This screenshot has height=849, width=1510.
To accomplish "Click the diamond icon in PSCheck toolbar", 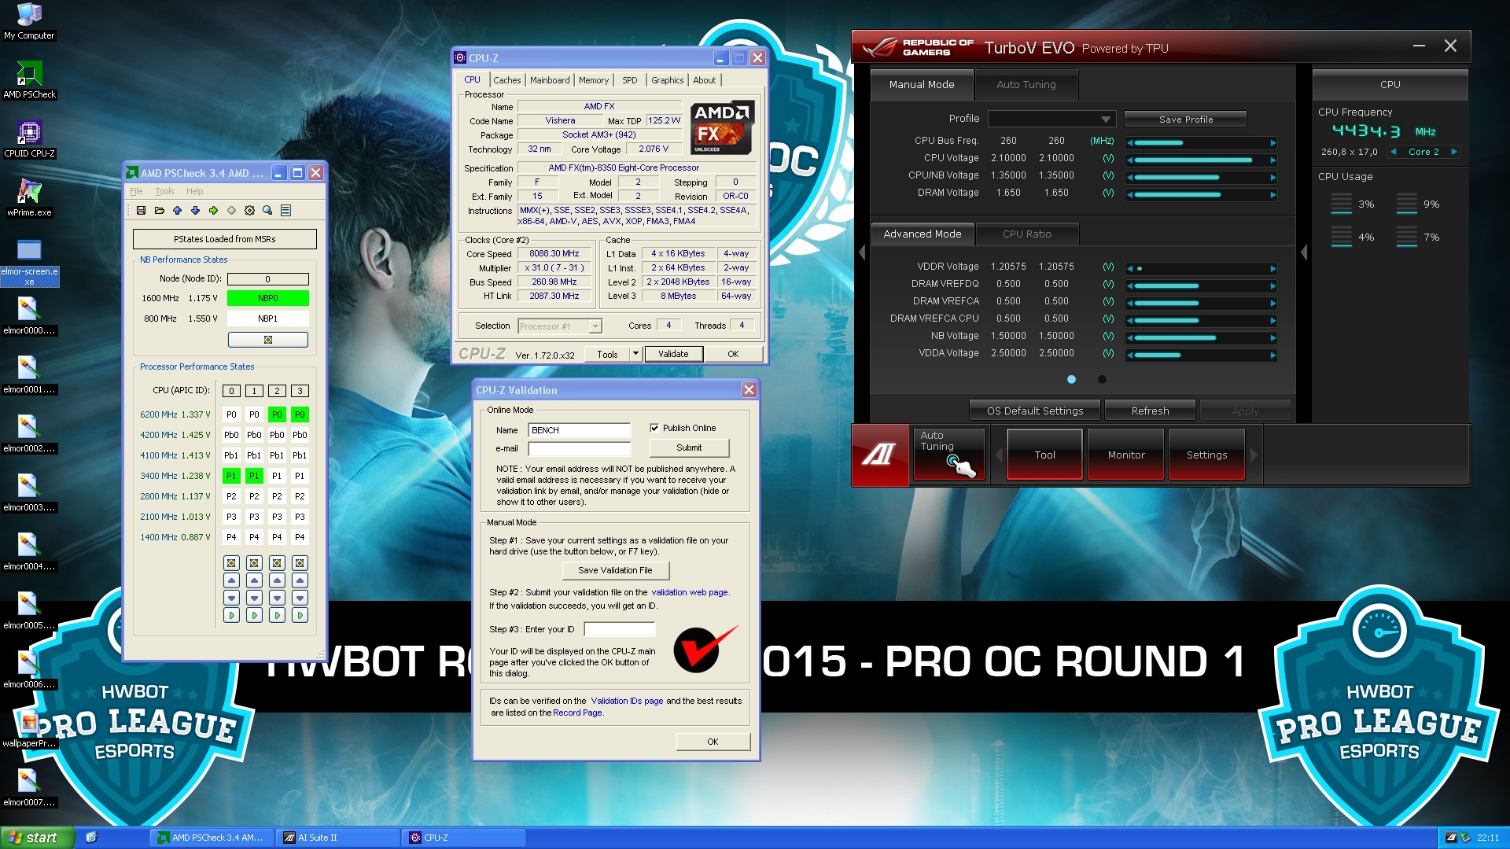I will coord(231,210).
